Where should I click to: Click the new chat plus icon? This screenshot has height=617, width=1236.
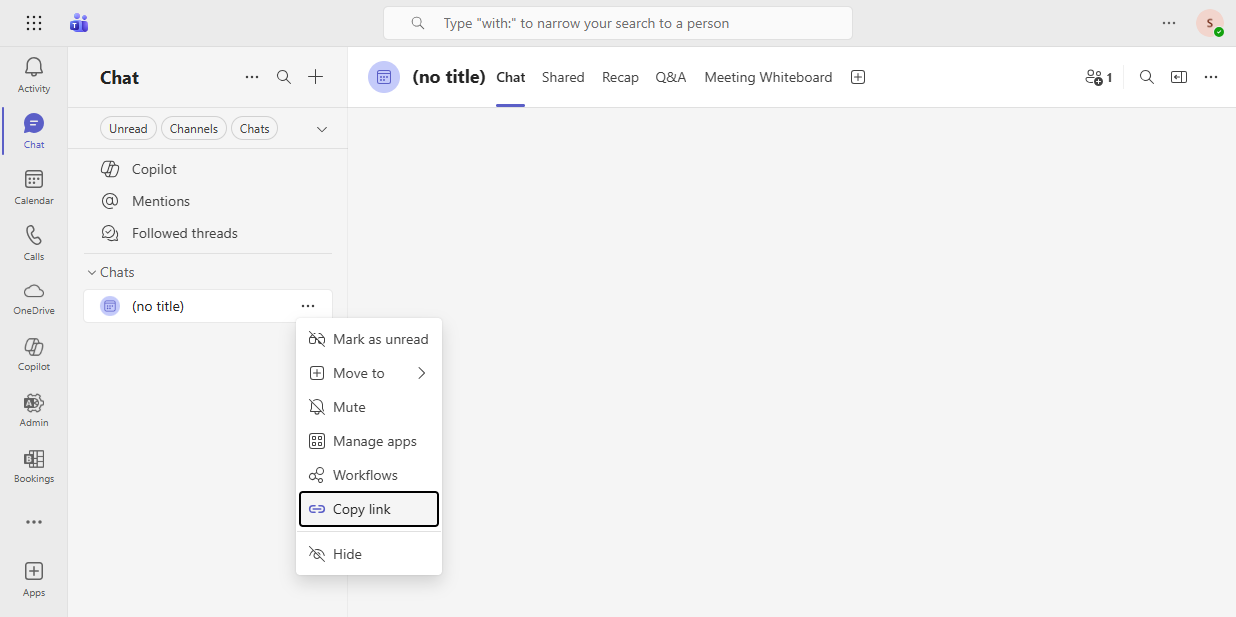(x=315, y=77)
